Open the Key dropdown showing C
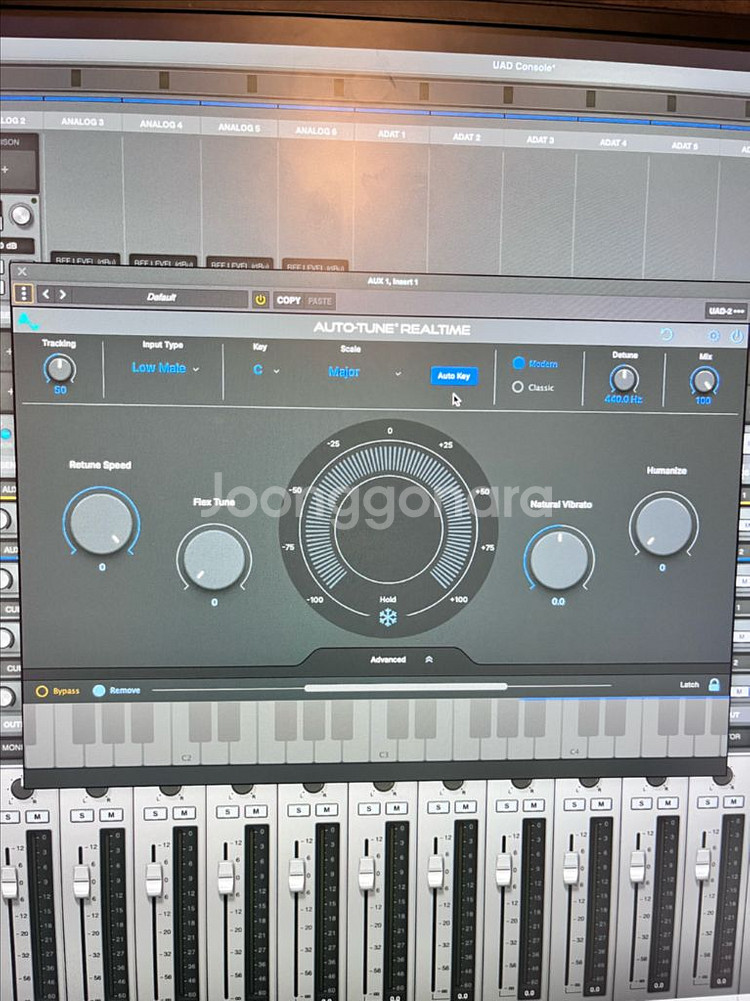Image resolution: width=750 pixels, height=1001 pixels. (x=266, y=370)
